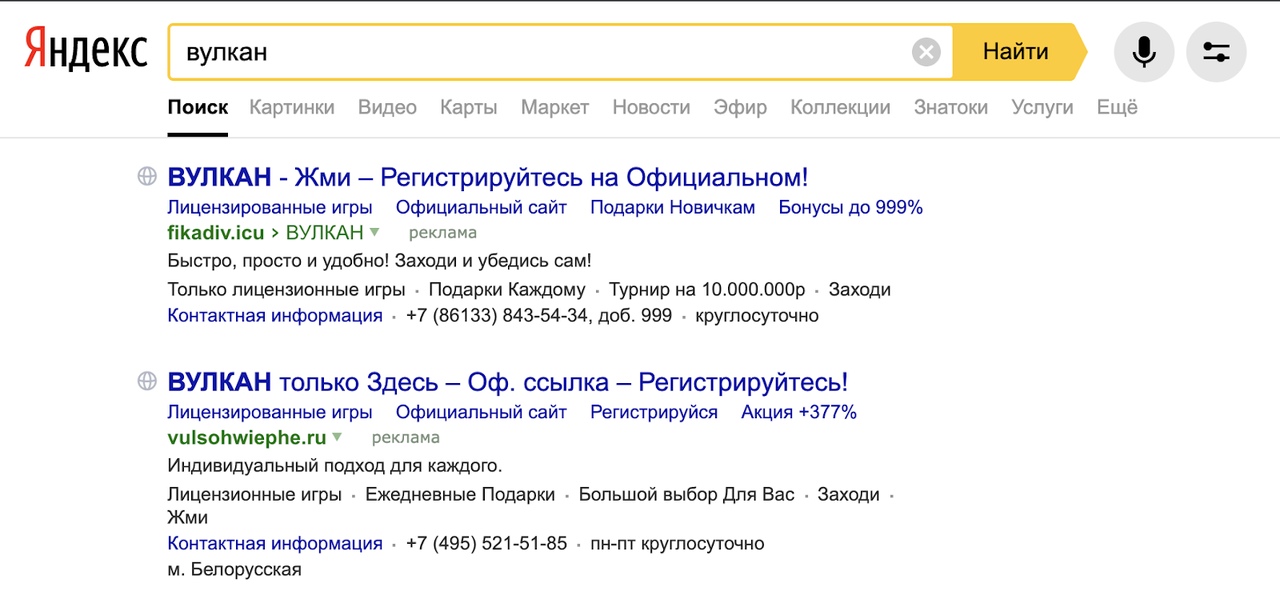Screen dimensions: 1280x603
Task: Click phone number +7 (495) 521-51-85
Action: [x=486, y=544]
